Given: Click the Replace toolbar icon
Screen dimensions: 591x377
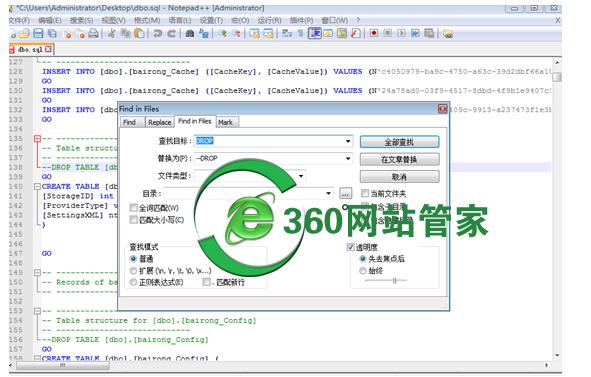Looking at the screenshot, I should 204,34.
